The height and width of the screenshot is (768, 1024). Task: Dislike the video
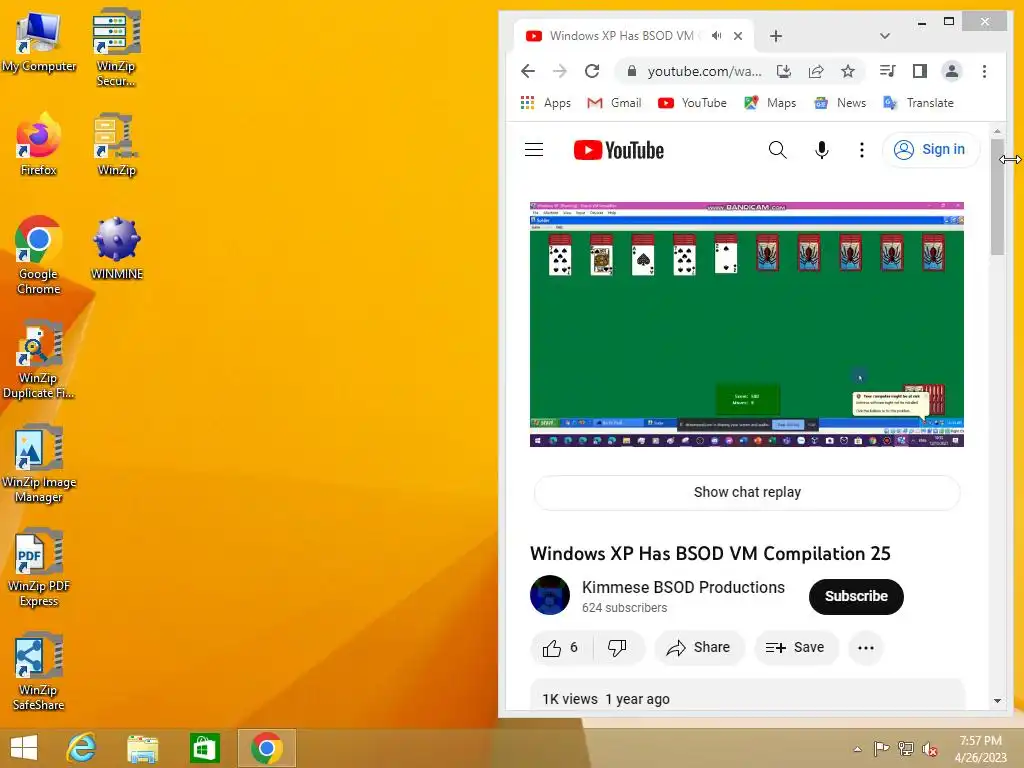618,648
